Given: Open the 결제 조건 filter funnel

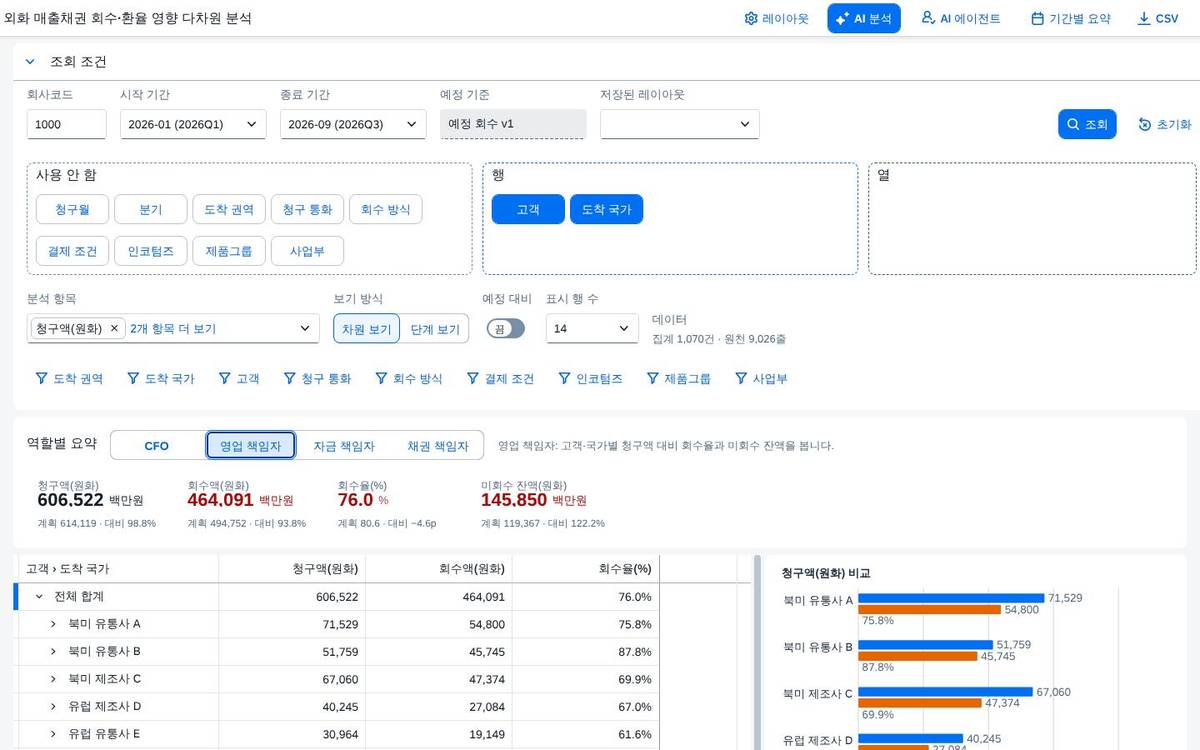Looking at the screenshot, I should (473, 379).
